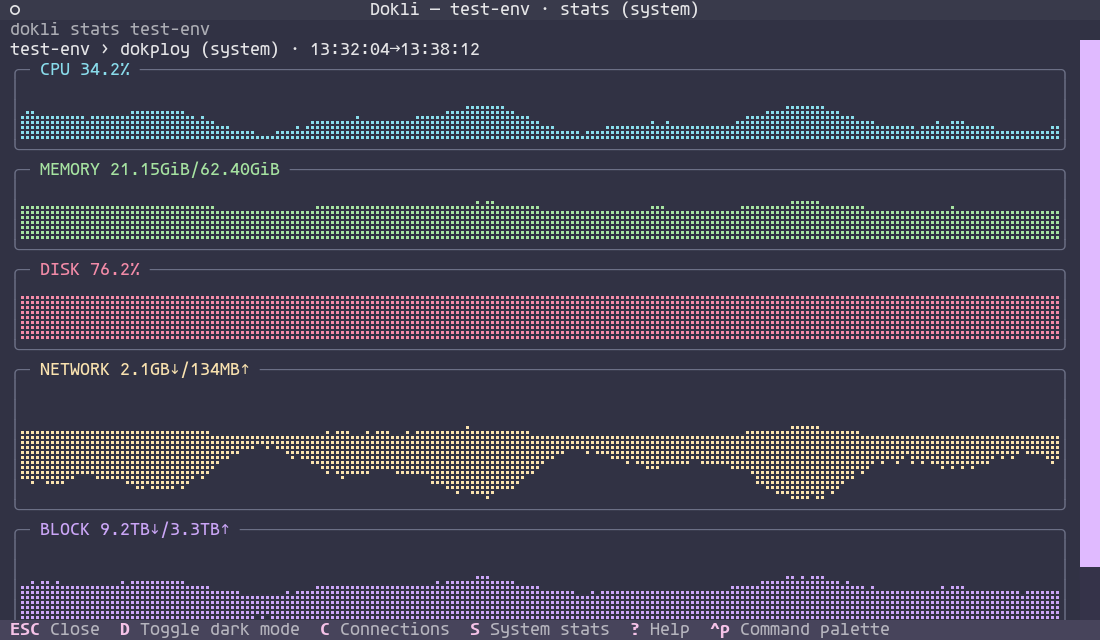
Task: Click the vertical scrollbar thumb
Action: pyautogui.click(x=1089, y=303)
